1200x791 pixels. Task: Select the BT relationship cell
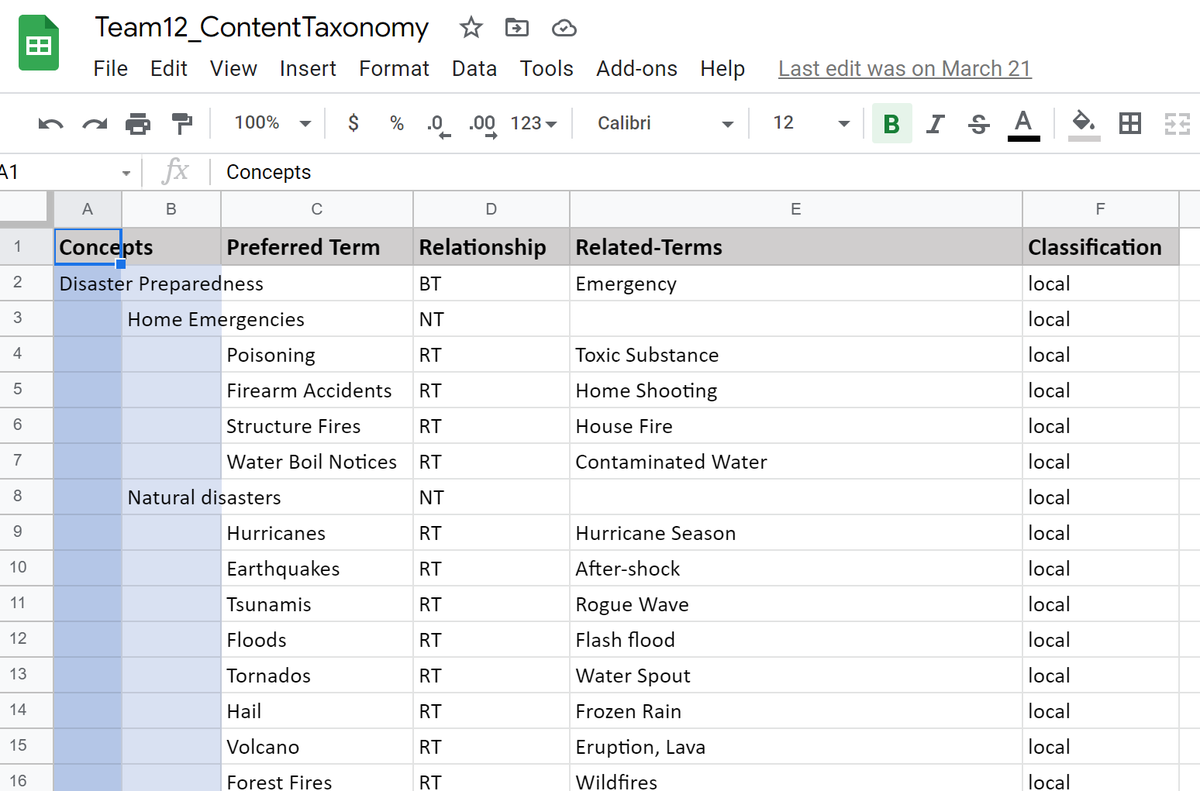[x=491, y=283]
